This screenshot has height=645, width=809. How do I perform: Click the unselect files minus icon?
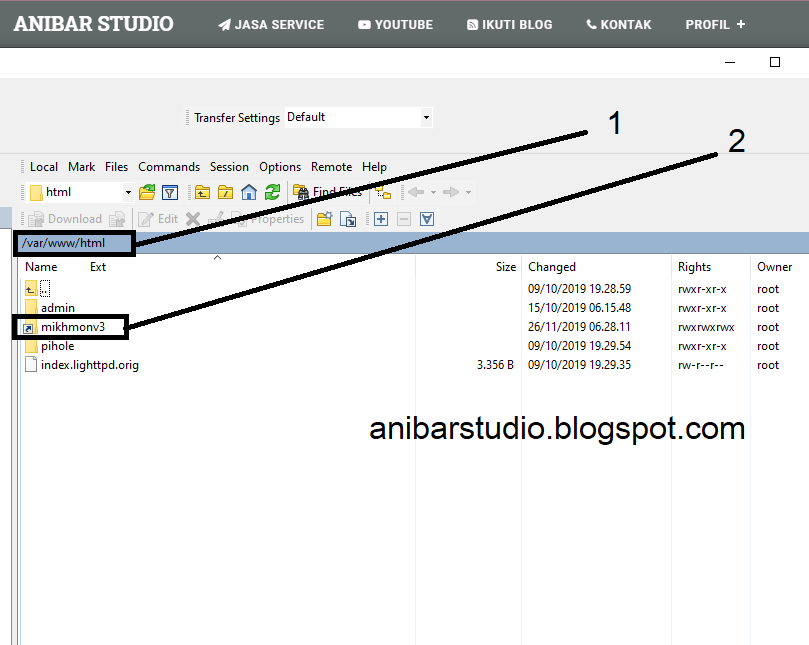[404, 219]
